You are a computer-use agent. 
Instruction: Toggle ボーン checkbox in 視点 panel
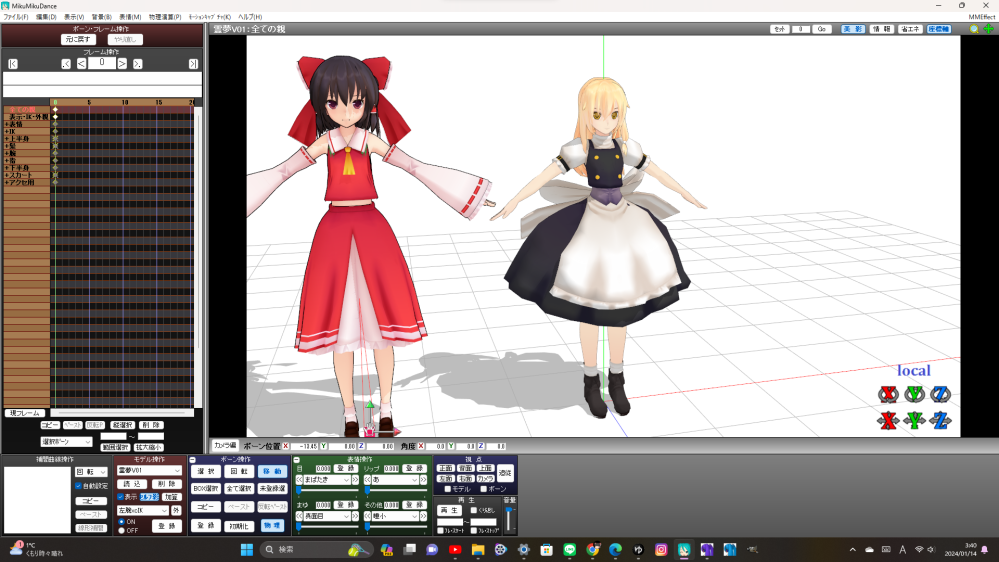(484, 489)
